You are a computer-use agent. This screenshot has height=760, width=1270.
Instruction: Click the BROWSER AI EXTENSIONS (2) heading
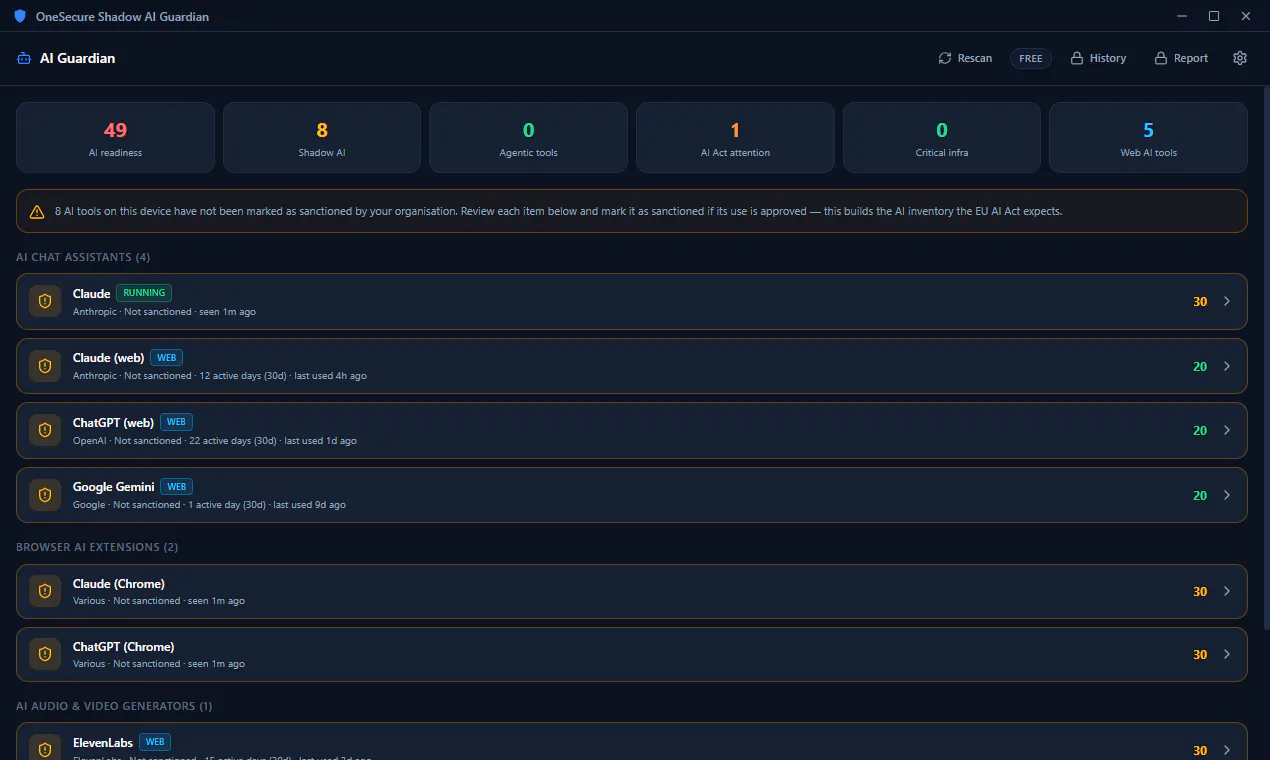(x=97, y=547)
